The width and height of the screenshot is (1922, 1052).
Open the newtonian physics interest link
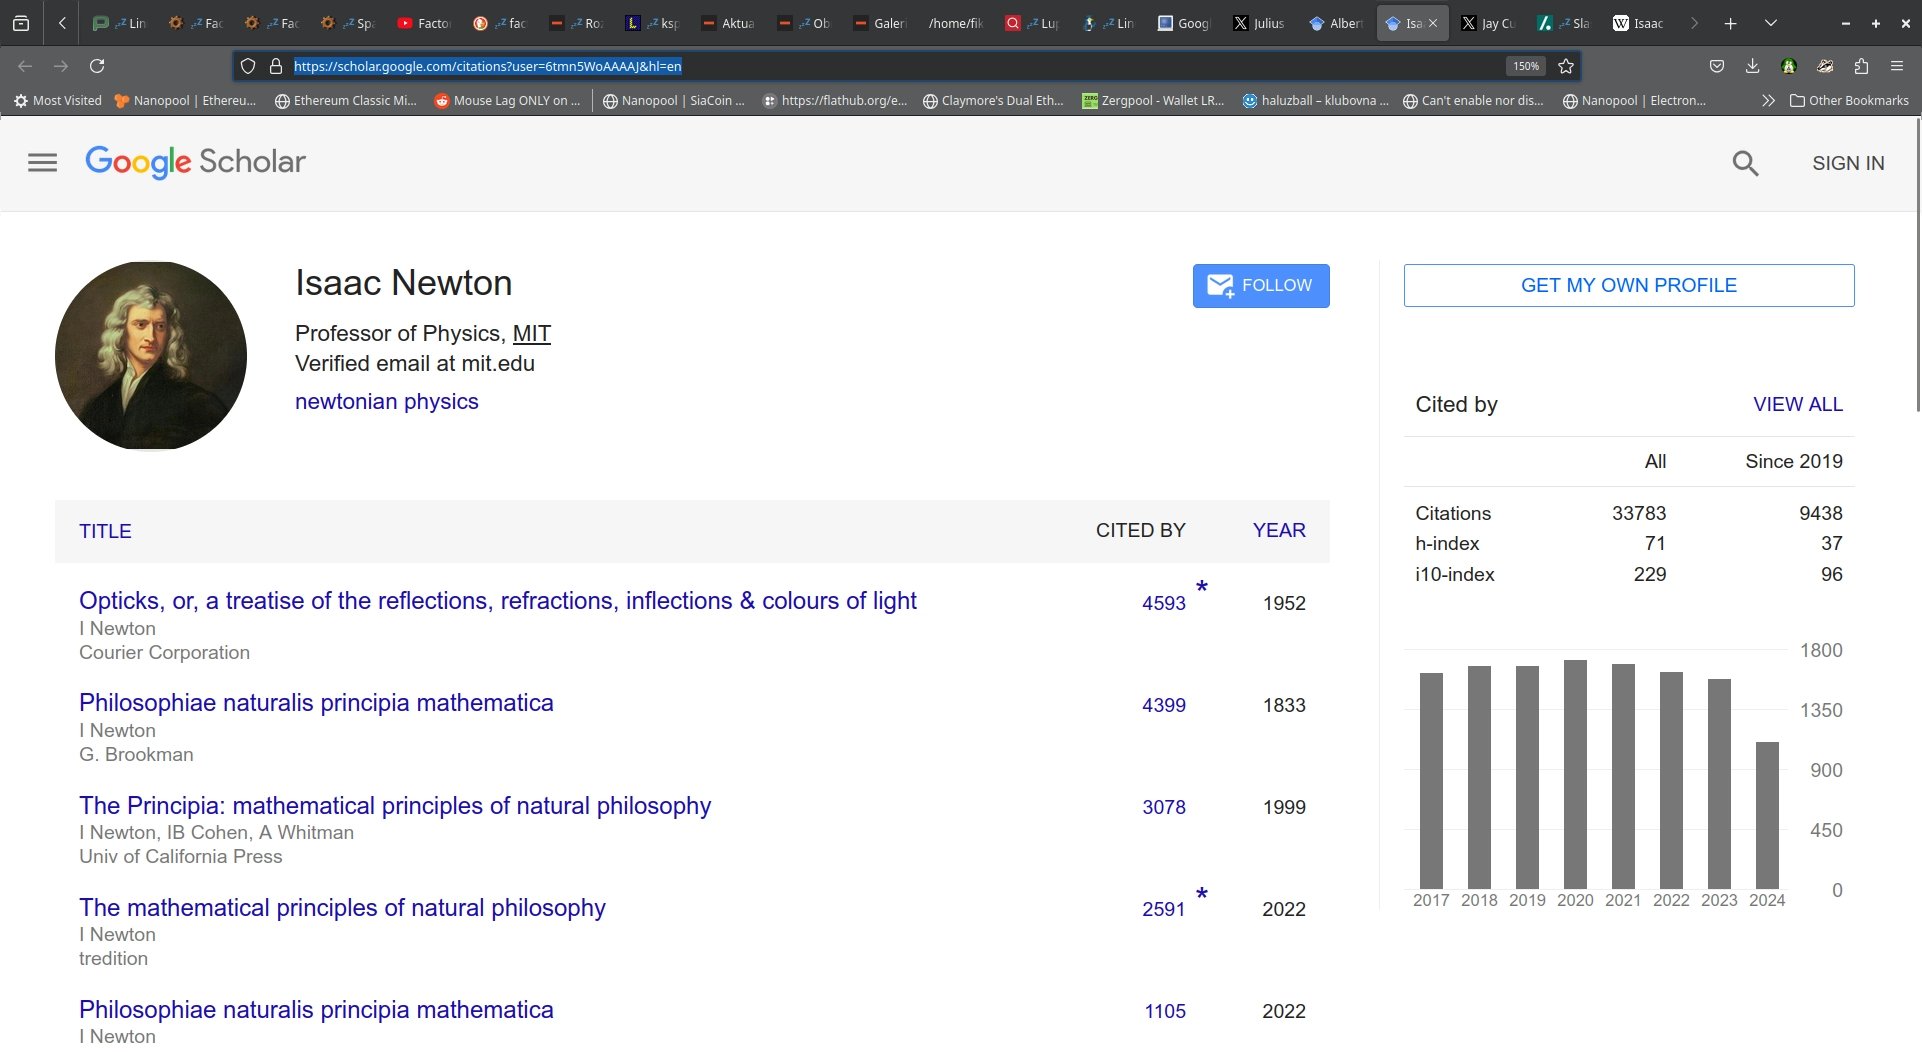point(387,401)
